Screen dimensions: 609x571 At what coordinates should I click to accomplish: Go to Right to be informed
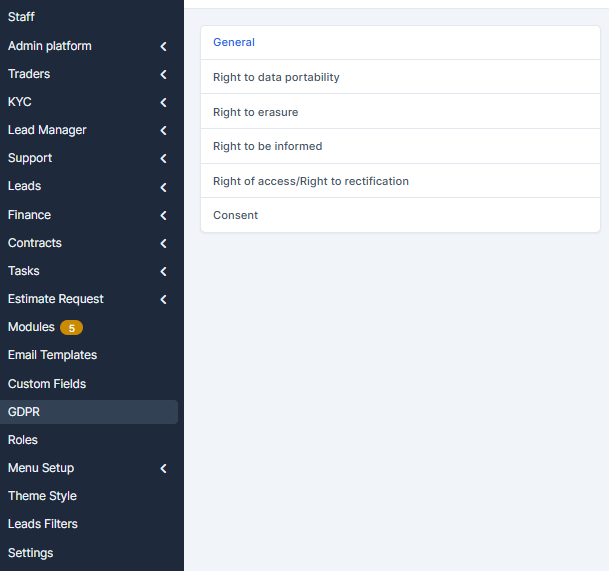267,146
